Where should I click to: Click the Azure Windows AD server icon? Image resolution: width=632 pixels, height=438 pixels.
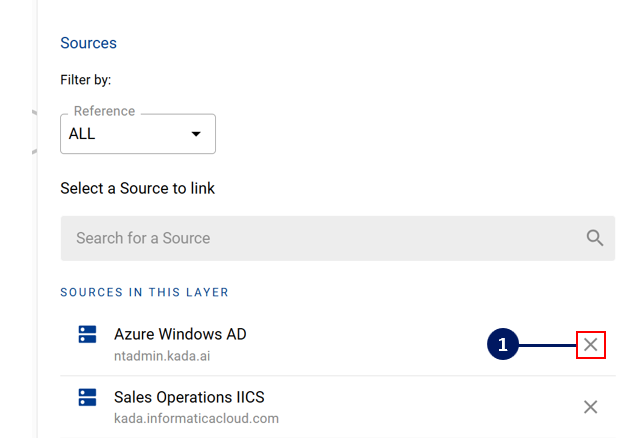point(87,335)
